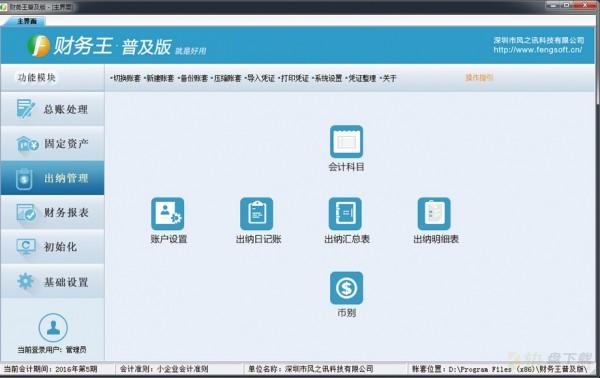Click 深圳市风之讯科技有限公司 header text
Viewport: 600px width, 378px height.
pos(539,40)
